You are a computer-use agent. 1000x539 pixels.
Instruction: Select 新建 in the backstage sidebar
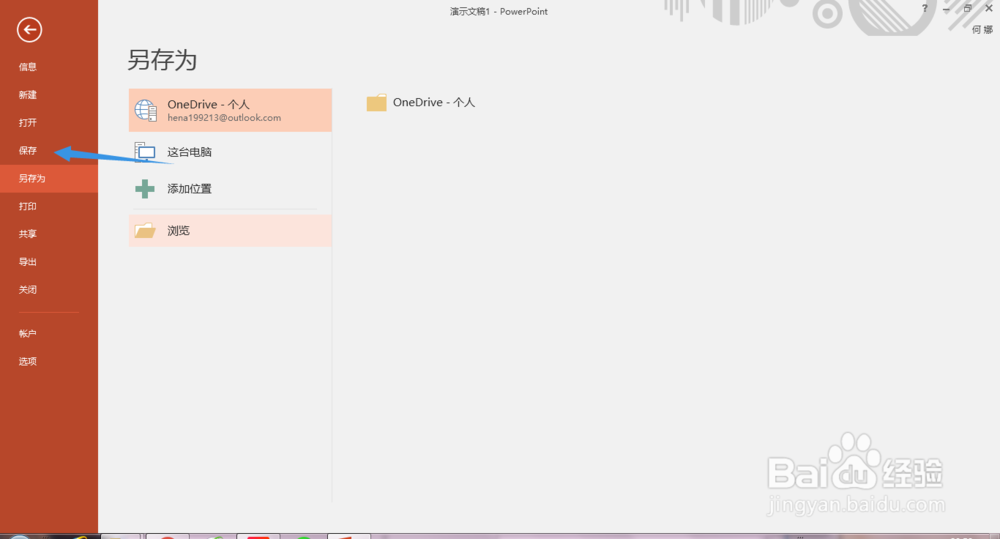[x=27, y=95]
